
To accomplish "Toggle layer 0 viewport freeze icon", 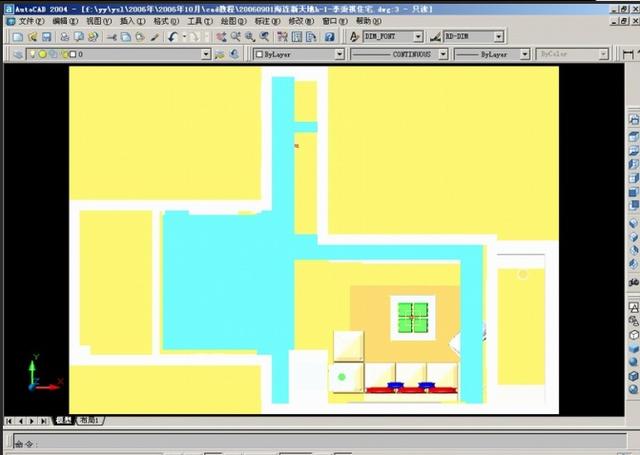I will (x=53, y=54).
